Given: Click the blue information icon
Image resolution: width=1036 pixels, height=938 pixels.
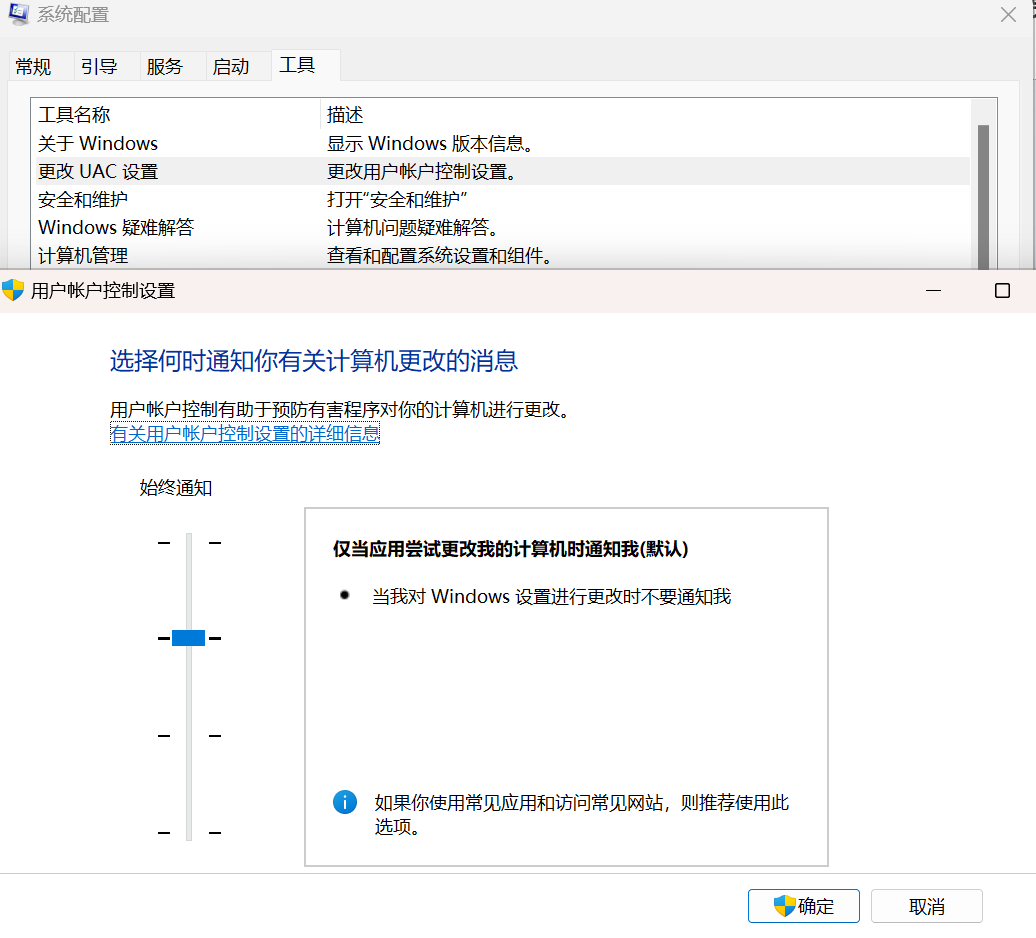Looking at the screenshot, I should pos(344,802).
